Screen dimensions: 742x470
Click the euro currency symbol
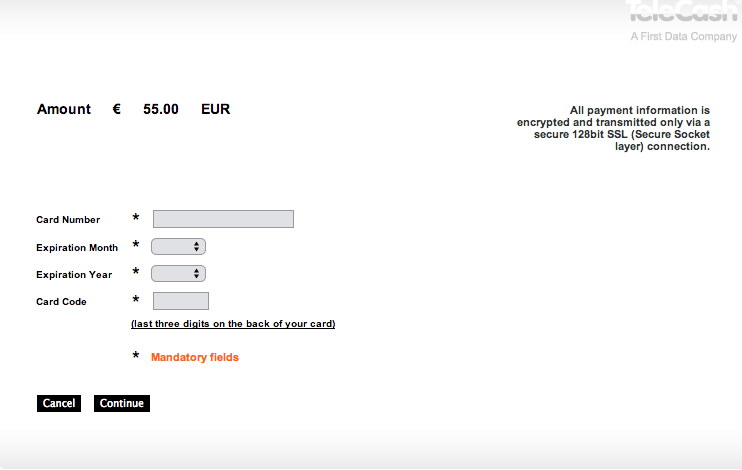point(117,109)
